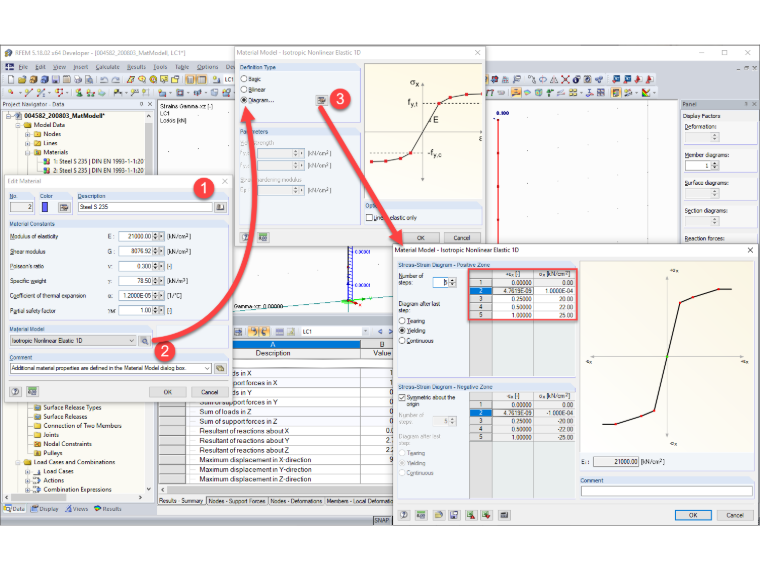Open the File menu
The width and height of the screenshot is (760, 570).
(23, 67)
